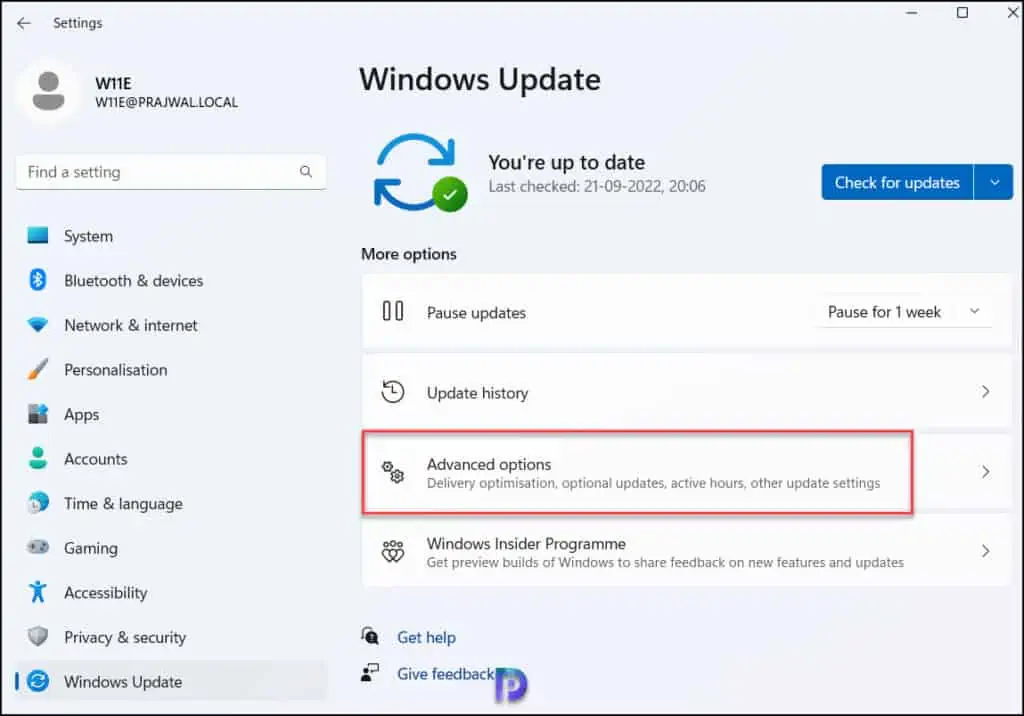
Task: Click the Network wifi icon
Action: pos(38,325)
